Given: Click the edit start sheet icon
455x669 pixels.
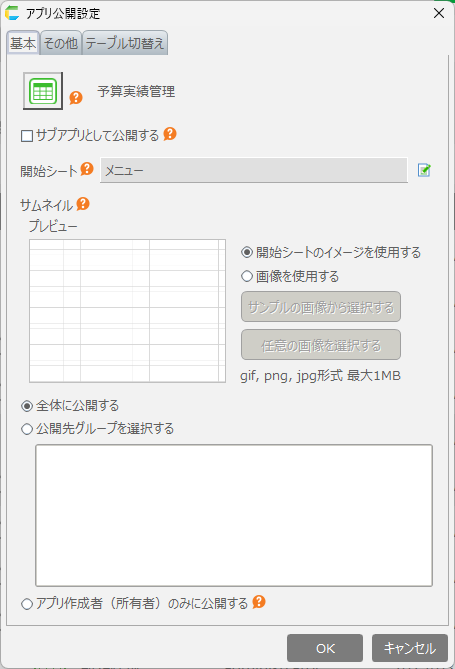Looking at the screenshot, I should pos(424,170).
